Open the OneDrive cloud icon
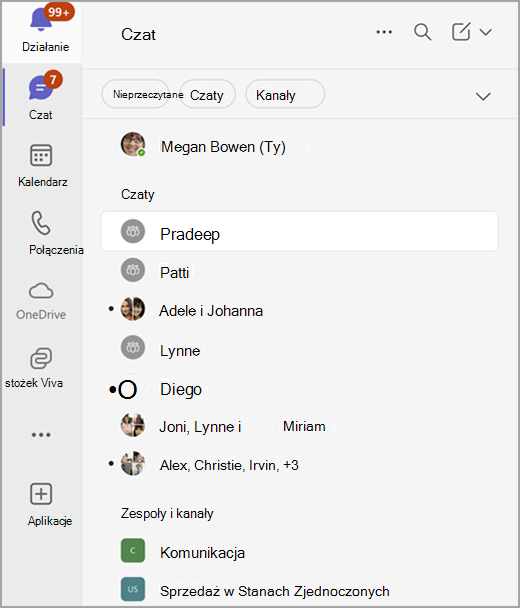520x608 pixels. (41, 291)
